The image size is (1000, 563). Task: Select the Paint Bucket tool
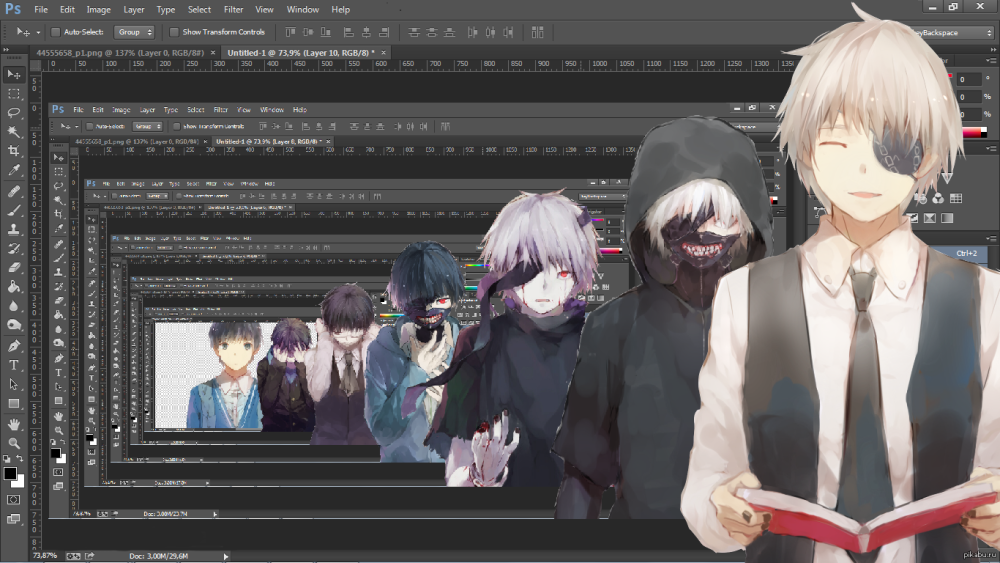point(13,287)
